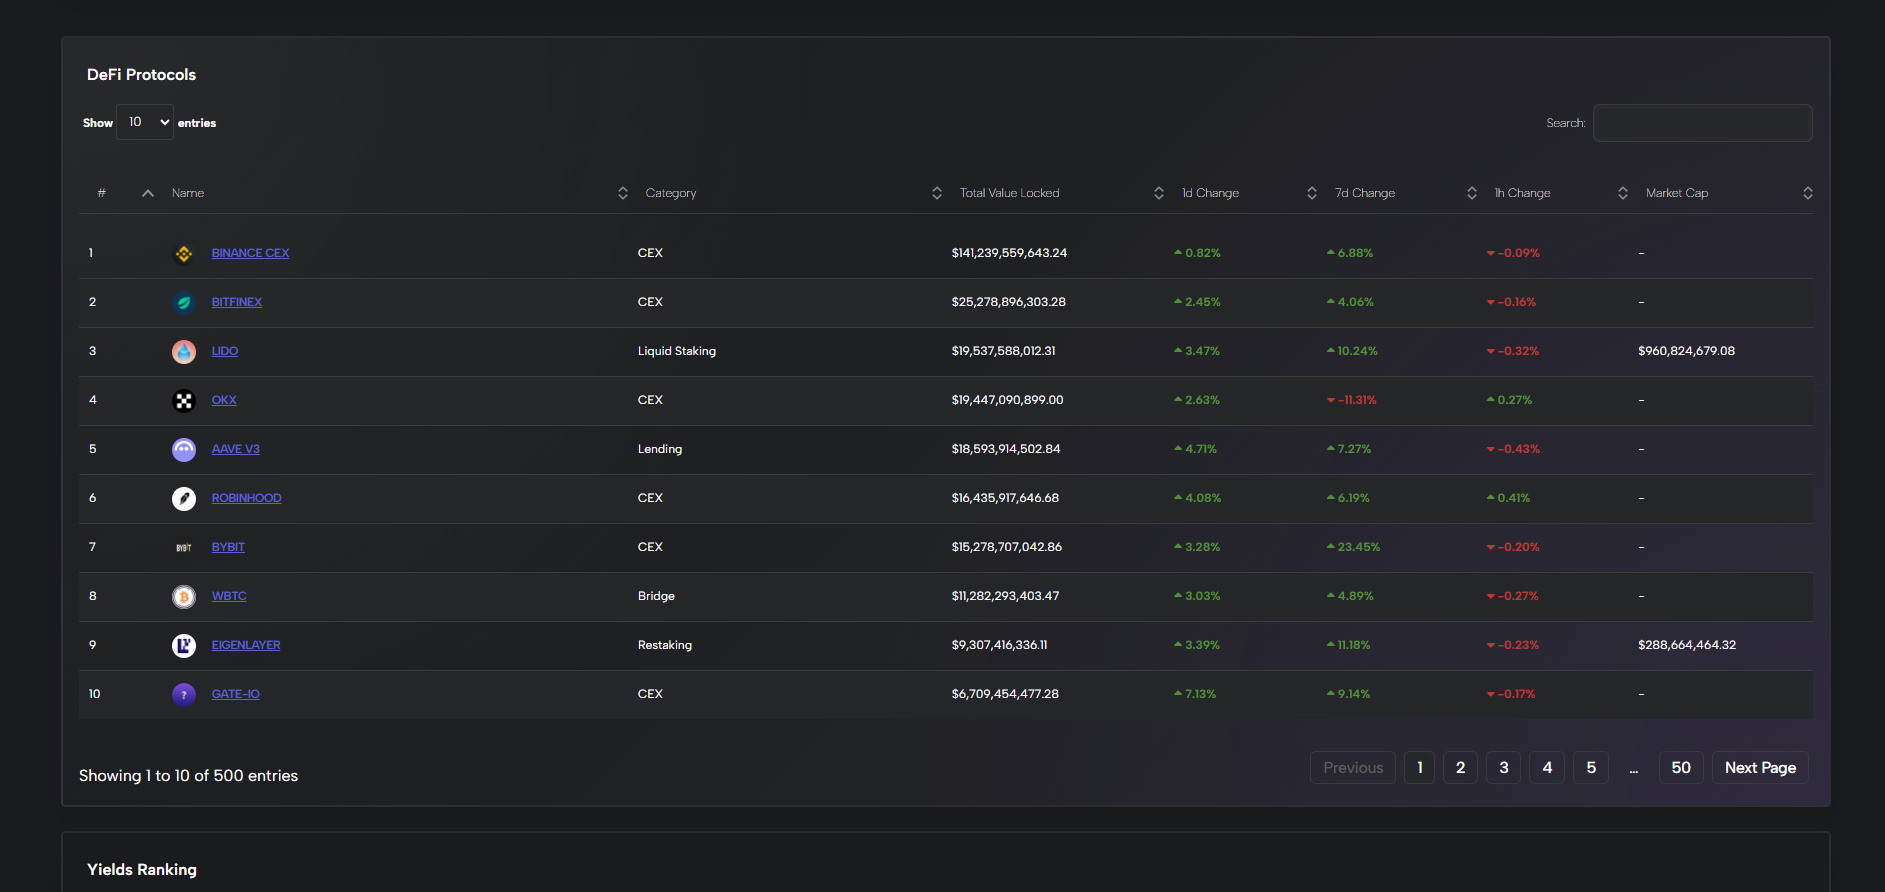
Task: Click the Binance CEX logo icon
Action: click(184, 254)
